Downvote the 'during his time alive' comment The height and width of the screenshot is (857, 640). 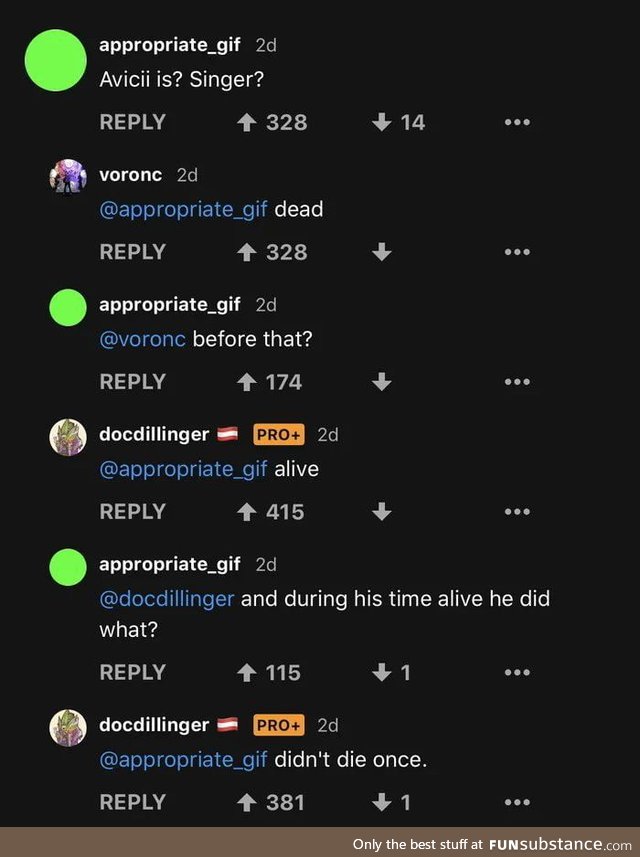381,673
